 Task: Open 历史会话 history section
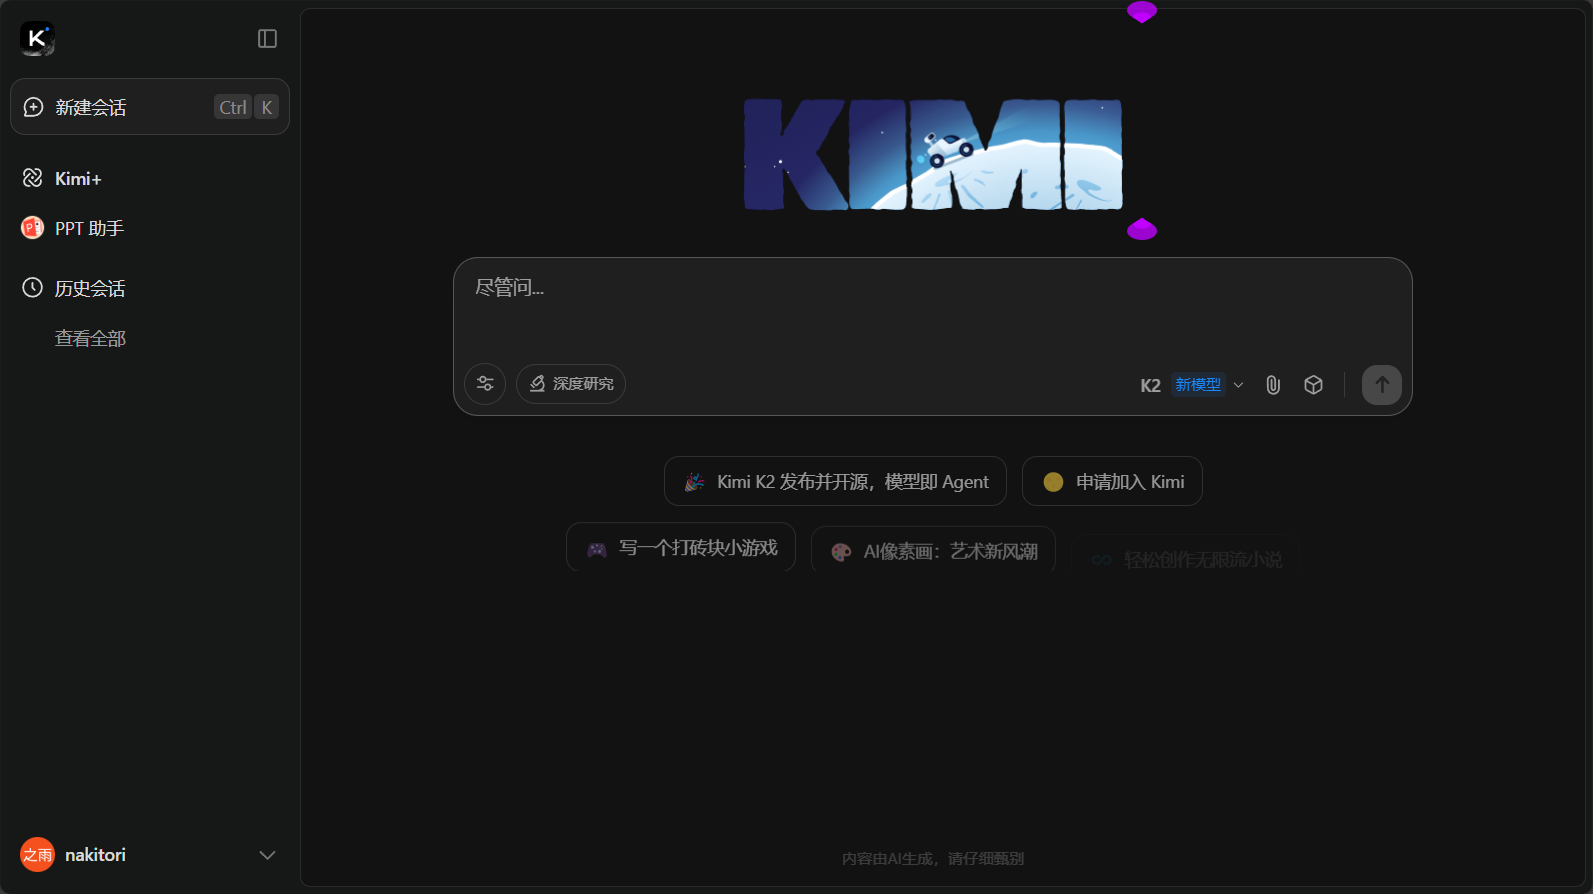pos(74,288)
